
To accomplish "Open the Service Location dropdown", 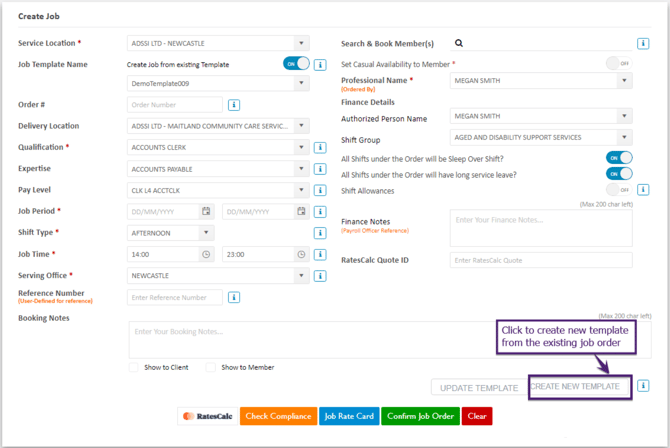I will [218, 43].
